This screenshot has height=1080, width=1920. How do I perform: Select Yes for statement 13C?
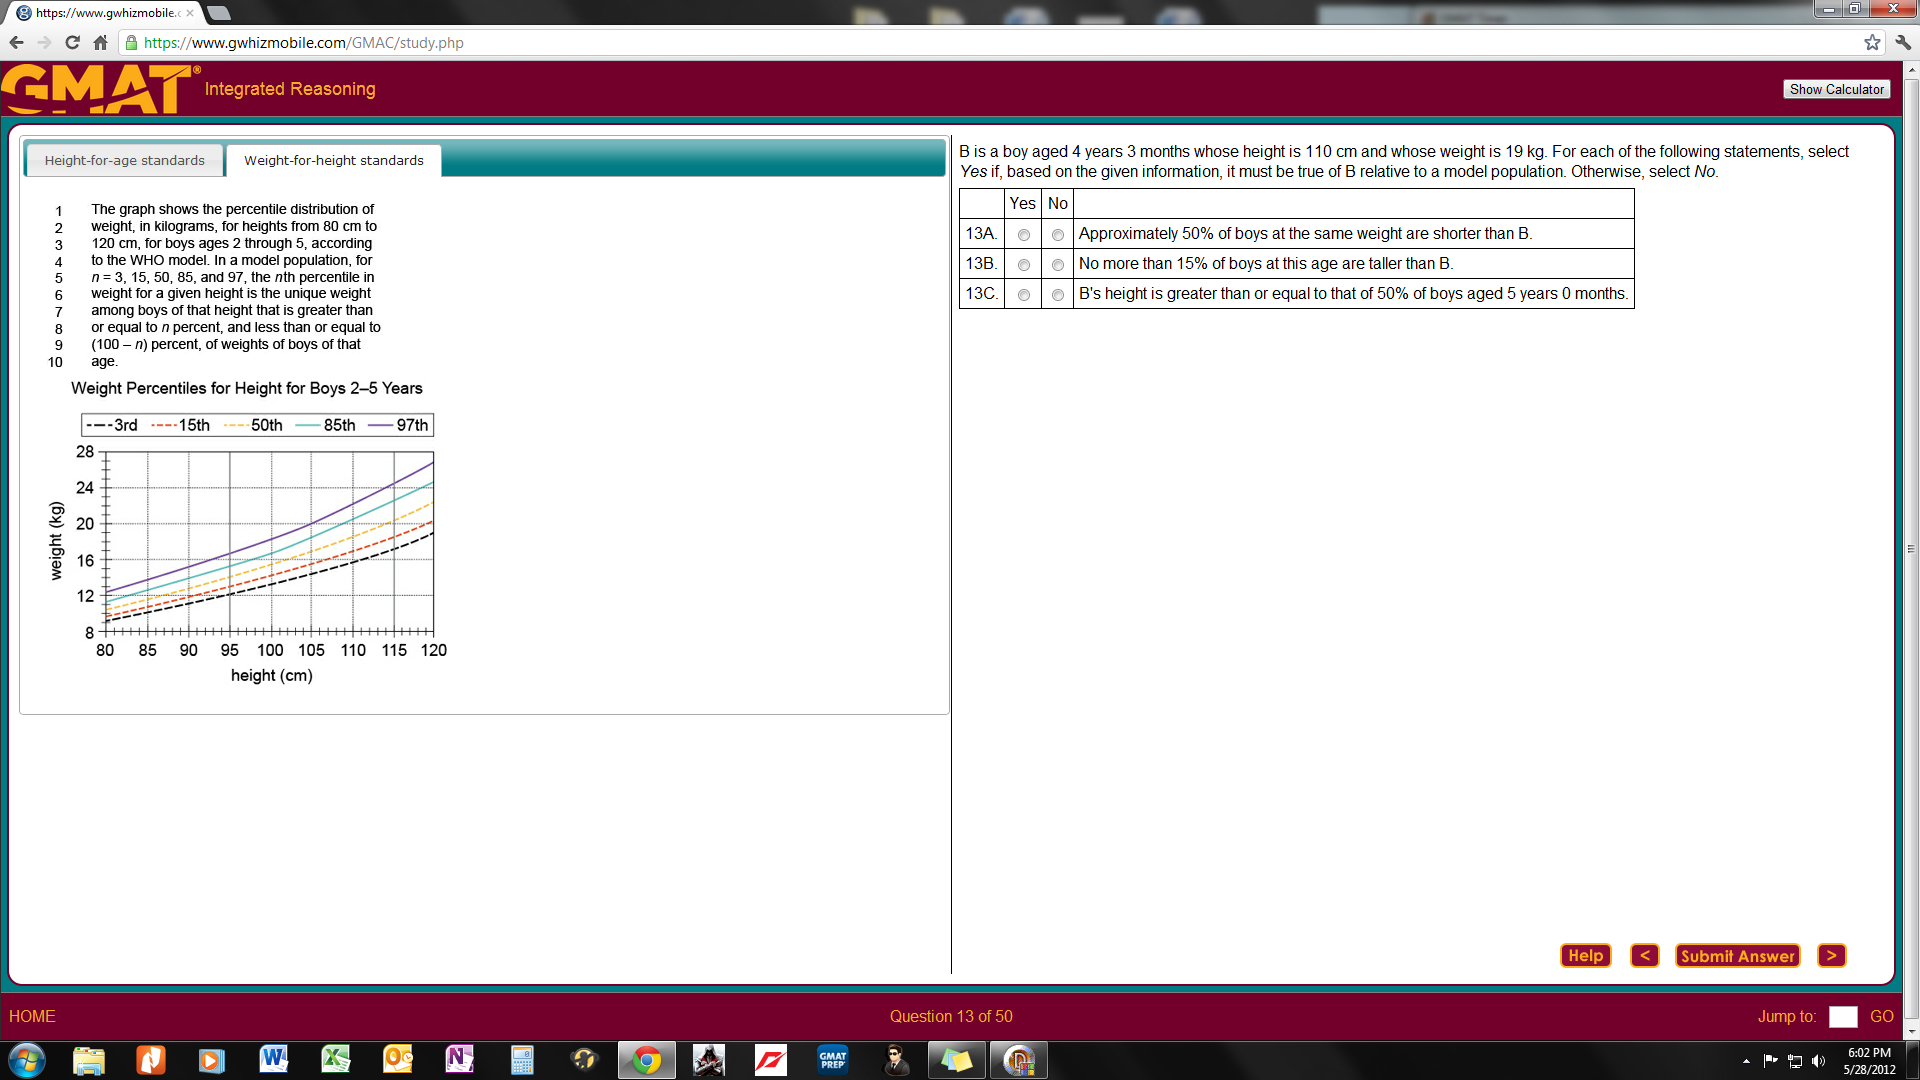(1023, 295)
